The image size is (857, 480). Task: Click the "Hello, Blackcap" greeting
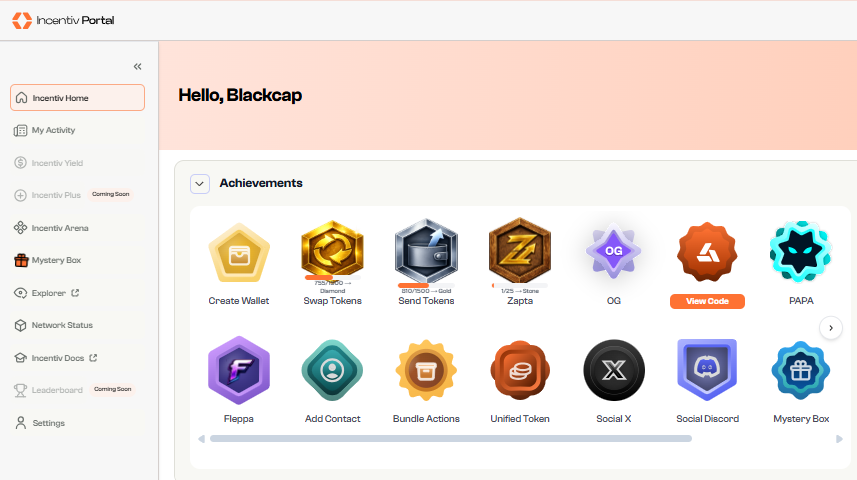point(240,95)
